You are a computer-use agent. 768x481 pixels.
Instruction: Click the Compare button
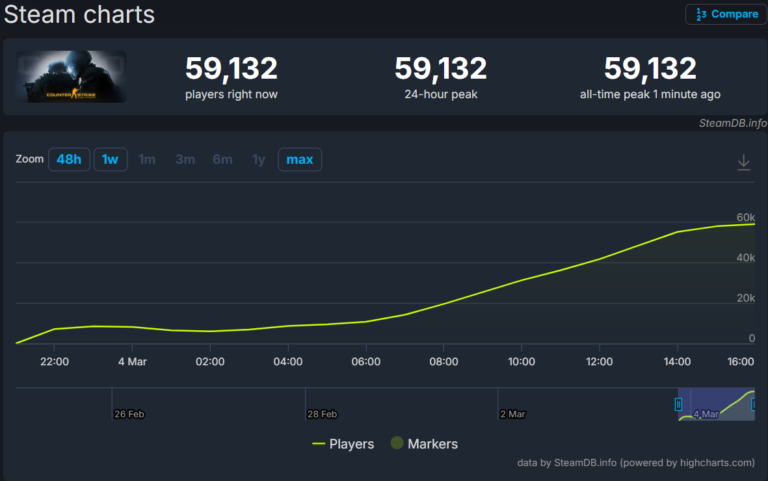click(x=726, y=14)
